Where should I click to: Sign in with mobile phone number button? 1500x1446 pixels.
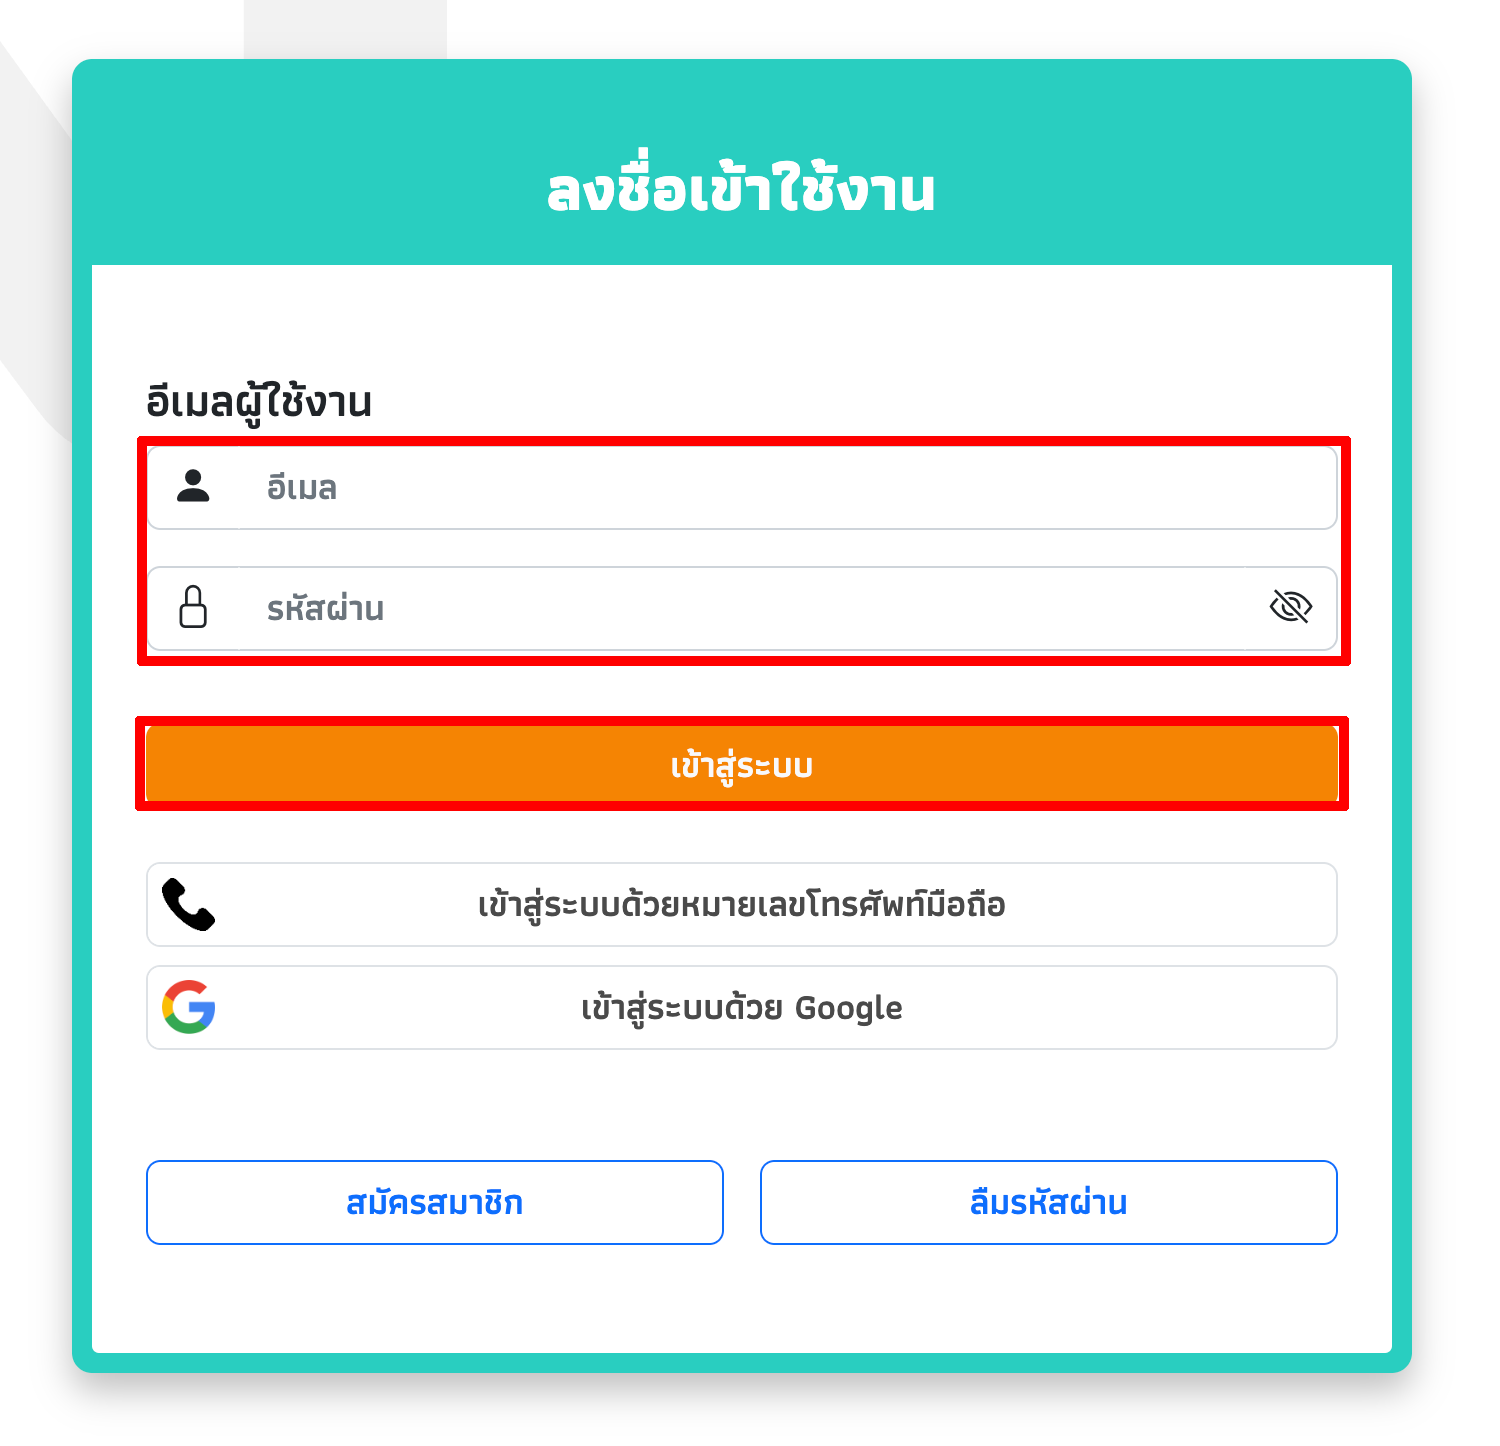click(742, 905)
